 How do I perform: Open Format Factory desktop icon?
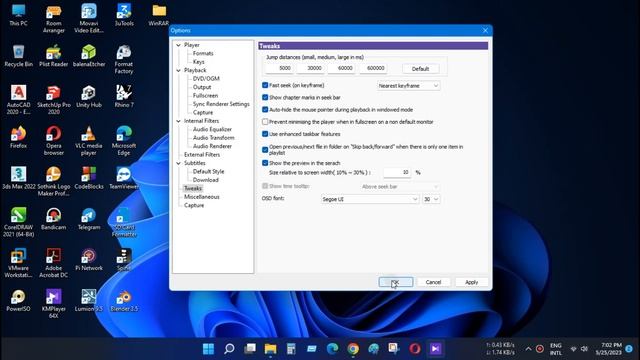124,59
